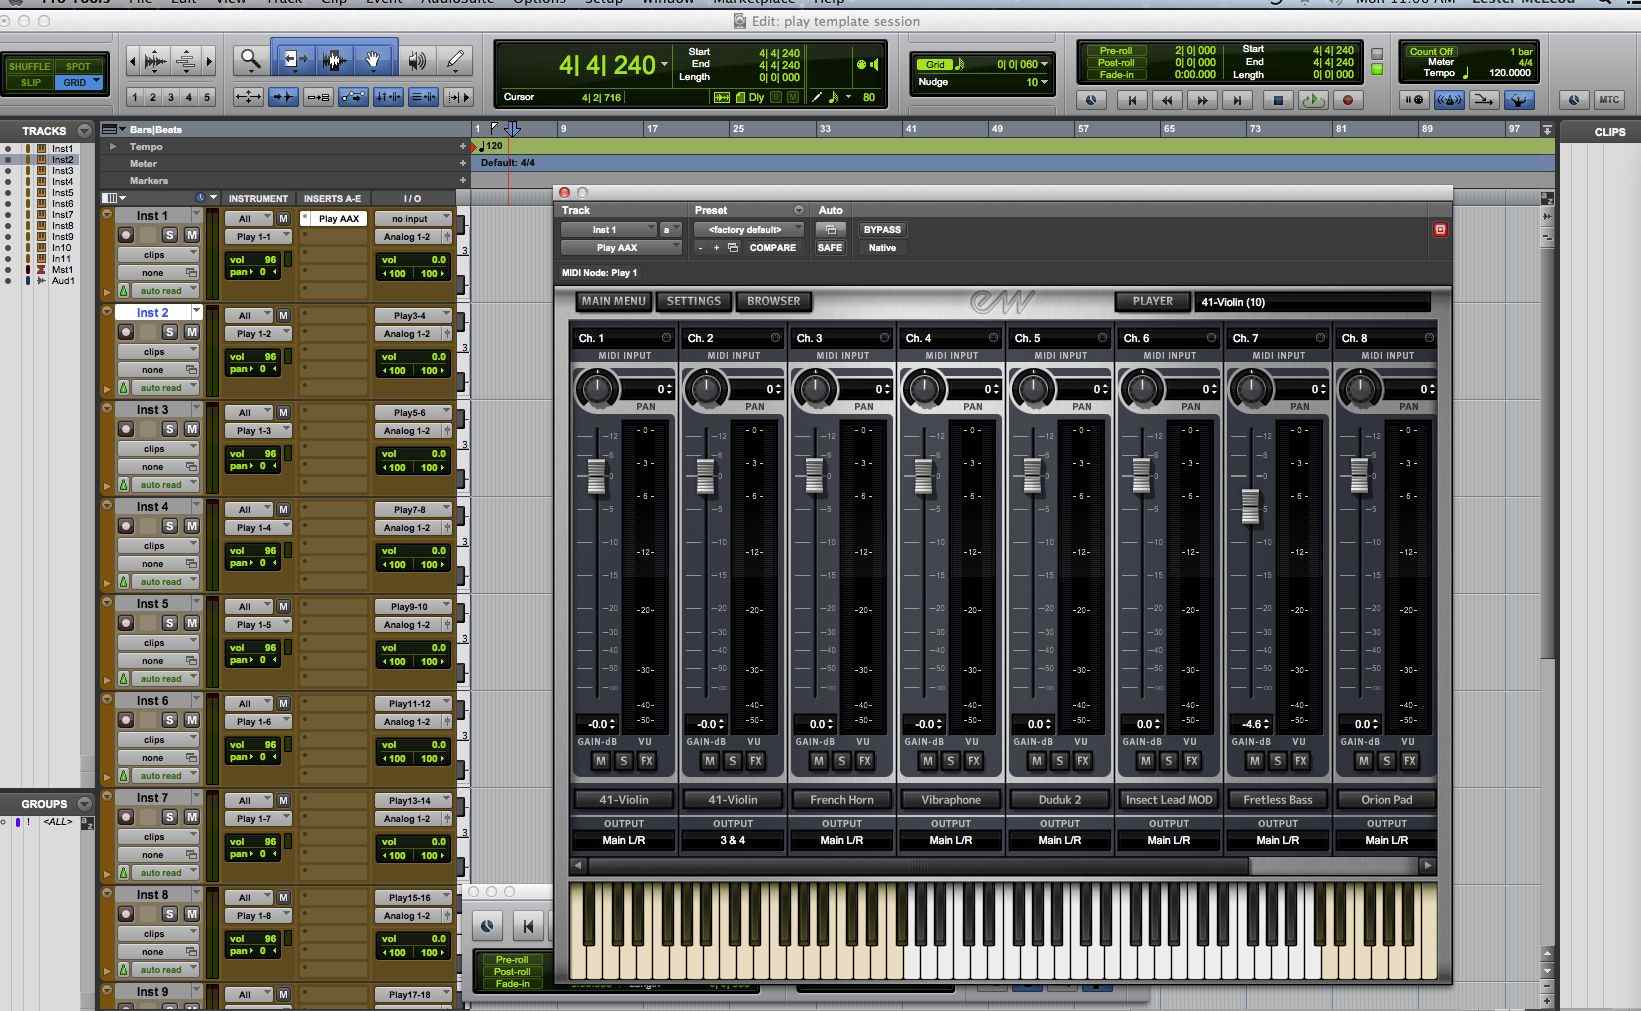Mute Ch. 1 in Play mixer
Screen dimensions: 1641x1011
click(x=601, y=761)
